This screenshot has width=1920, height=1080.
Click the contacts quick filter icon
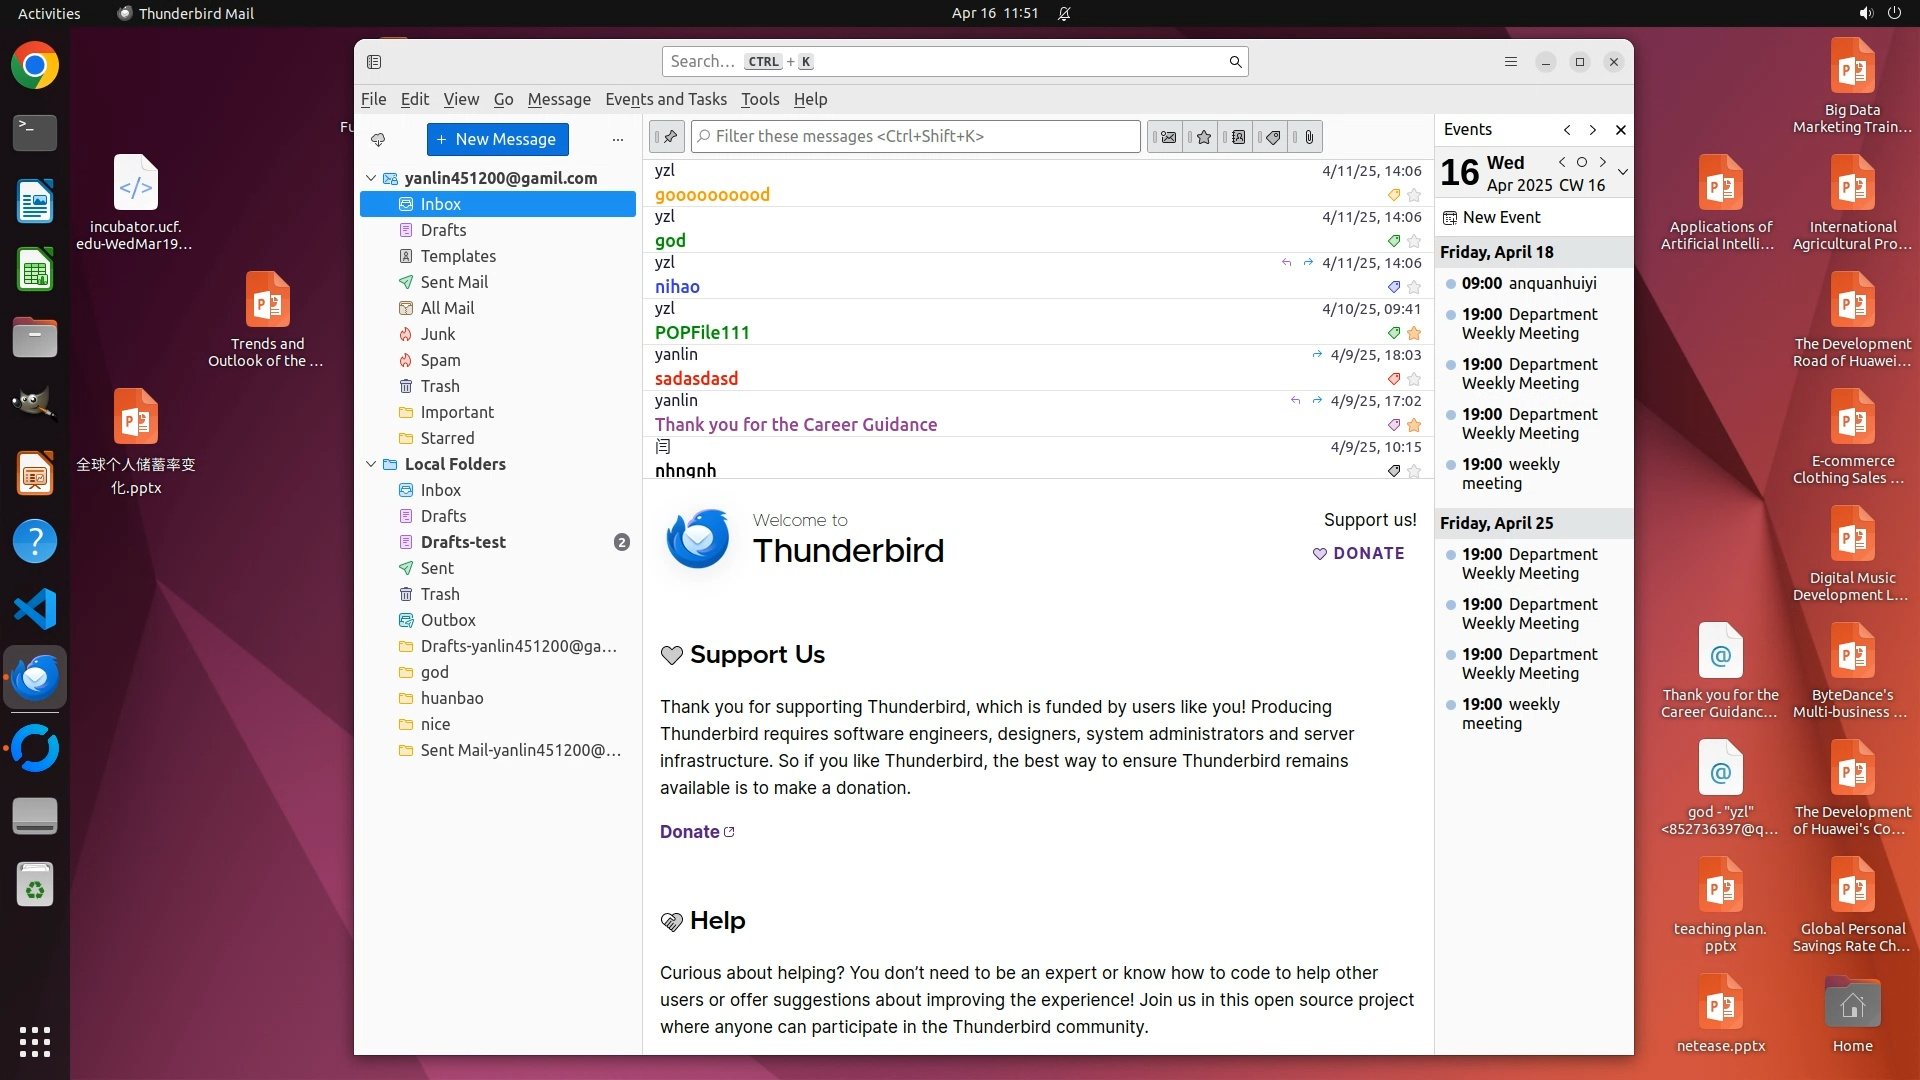click(1238, 137)
